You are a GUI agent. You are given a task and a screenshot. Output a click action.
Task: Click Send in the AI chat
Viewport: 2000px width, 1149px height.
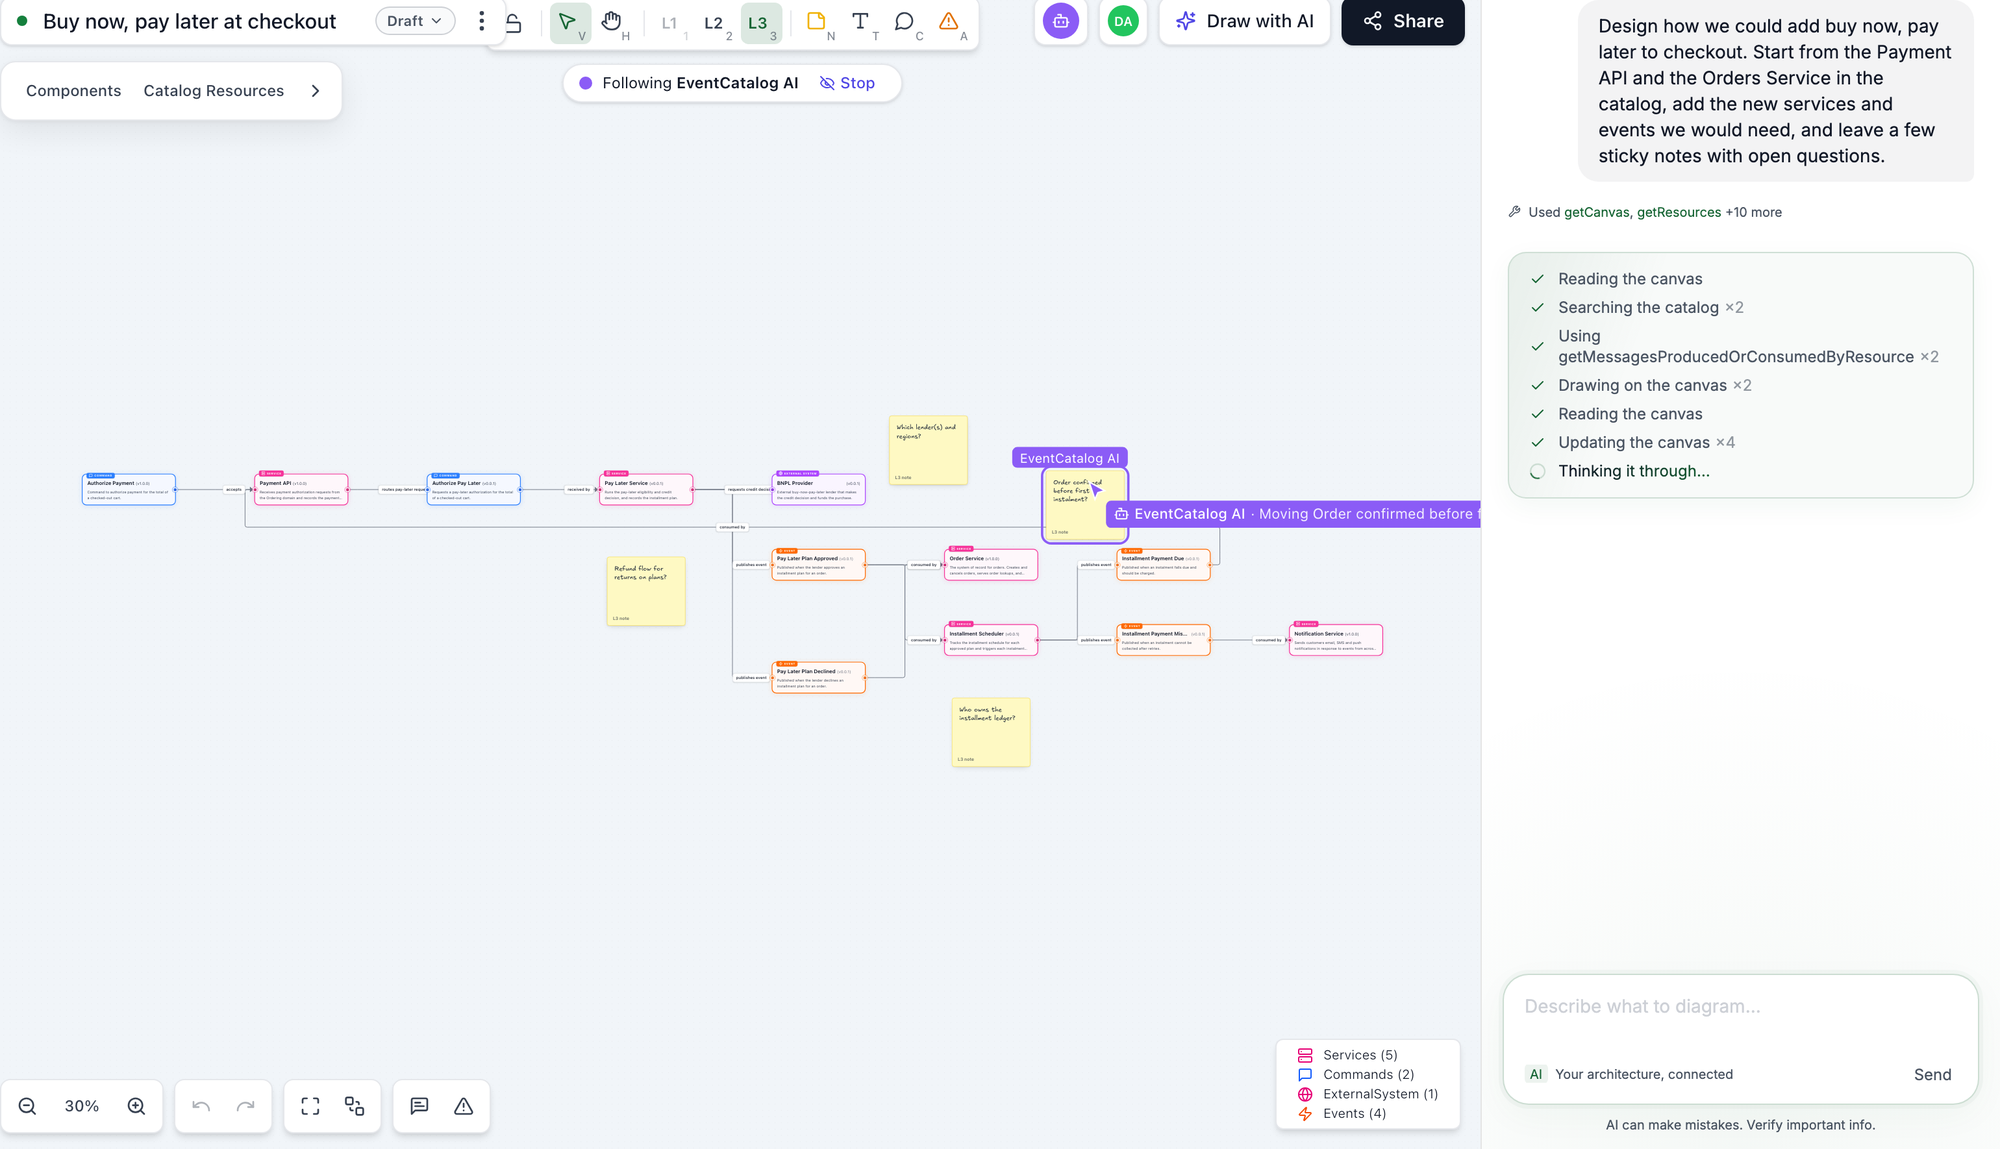click(x=1932, y=1074)
